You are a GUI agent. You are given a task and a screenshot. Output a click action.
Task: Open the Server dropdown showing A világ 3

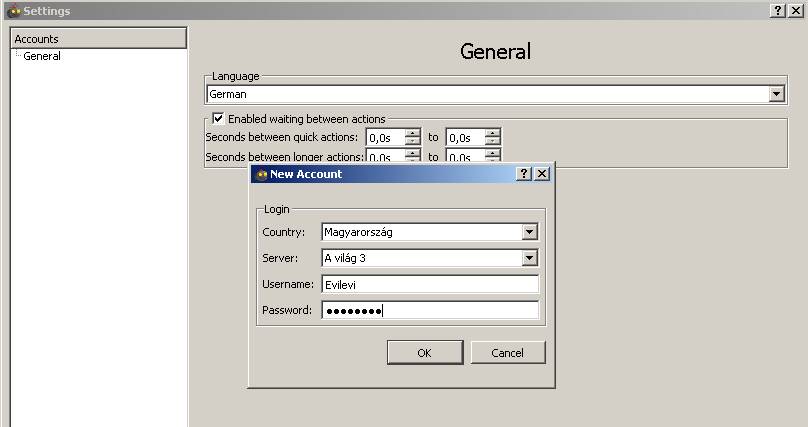point(530,258)
